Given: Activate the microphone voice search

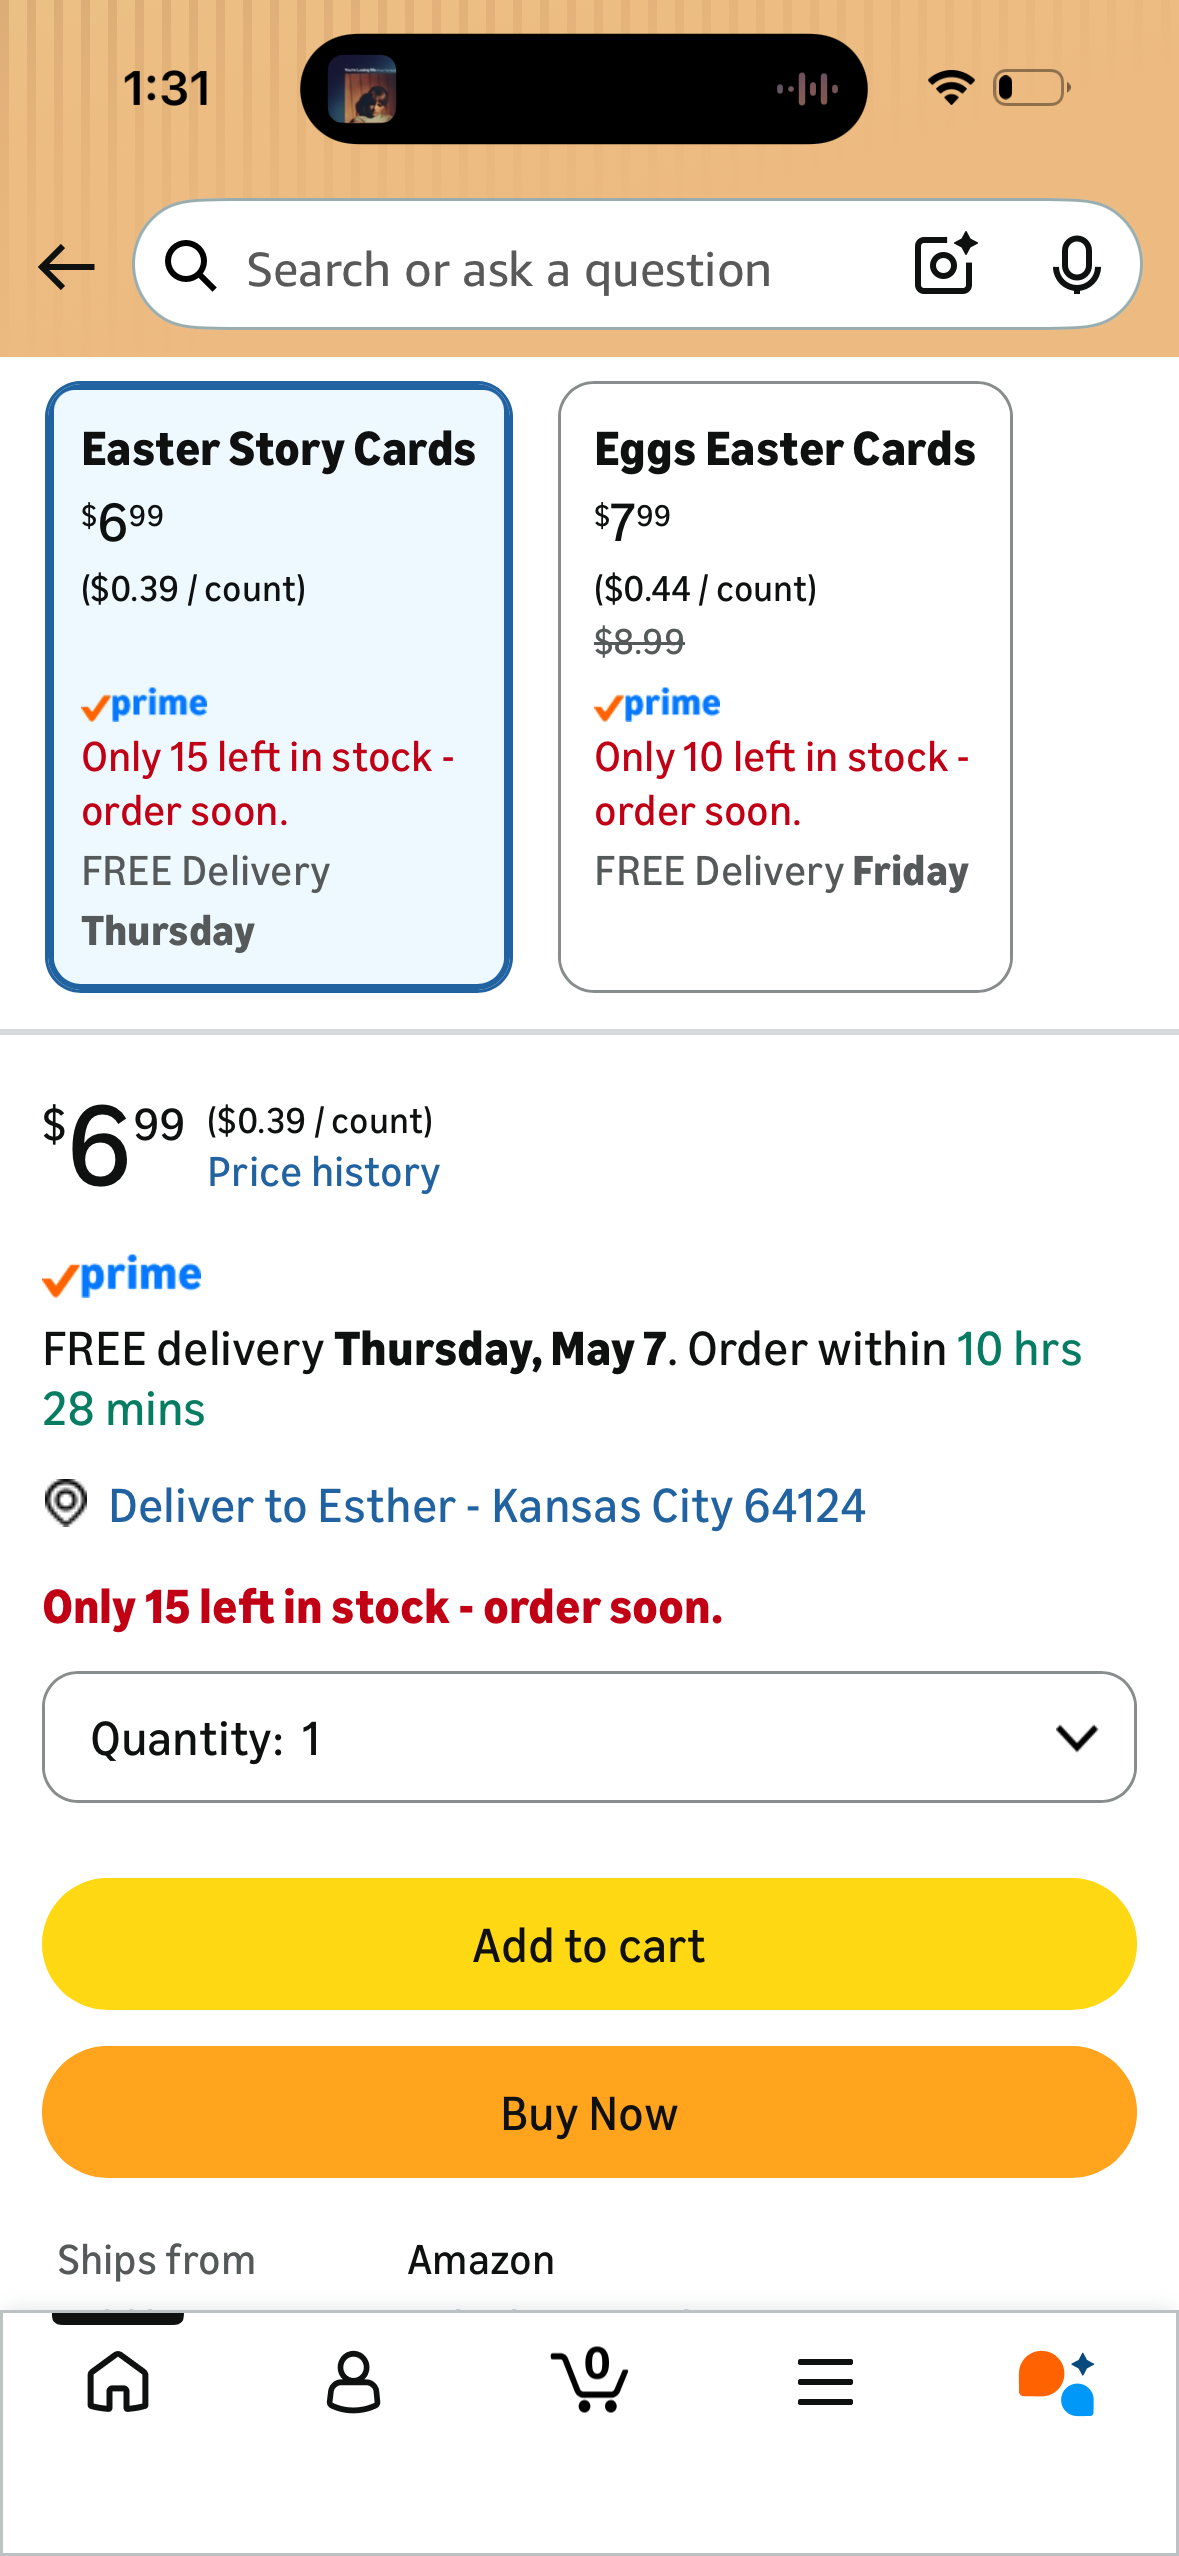Looking at the screenshot, I should (1076, 266).
